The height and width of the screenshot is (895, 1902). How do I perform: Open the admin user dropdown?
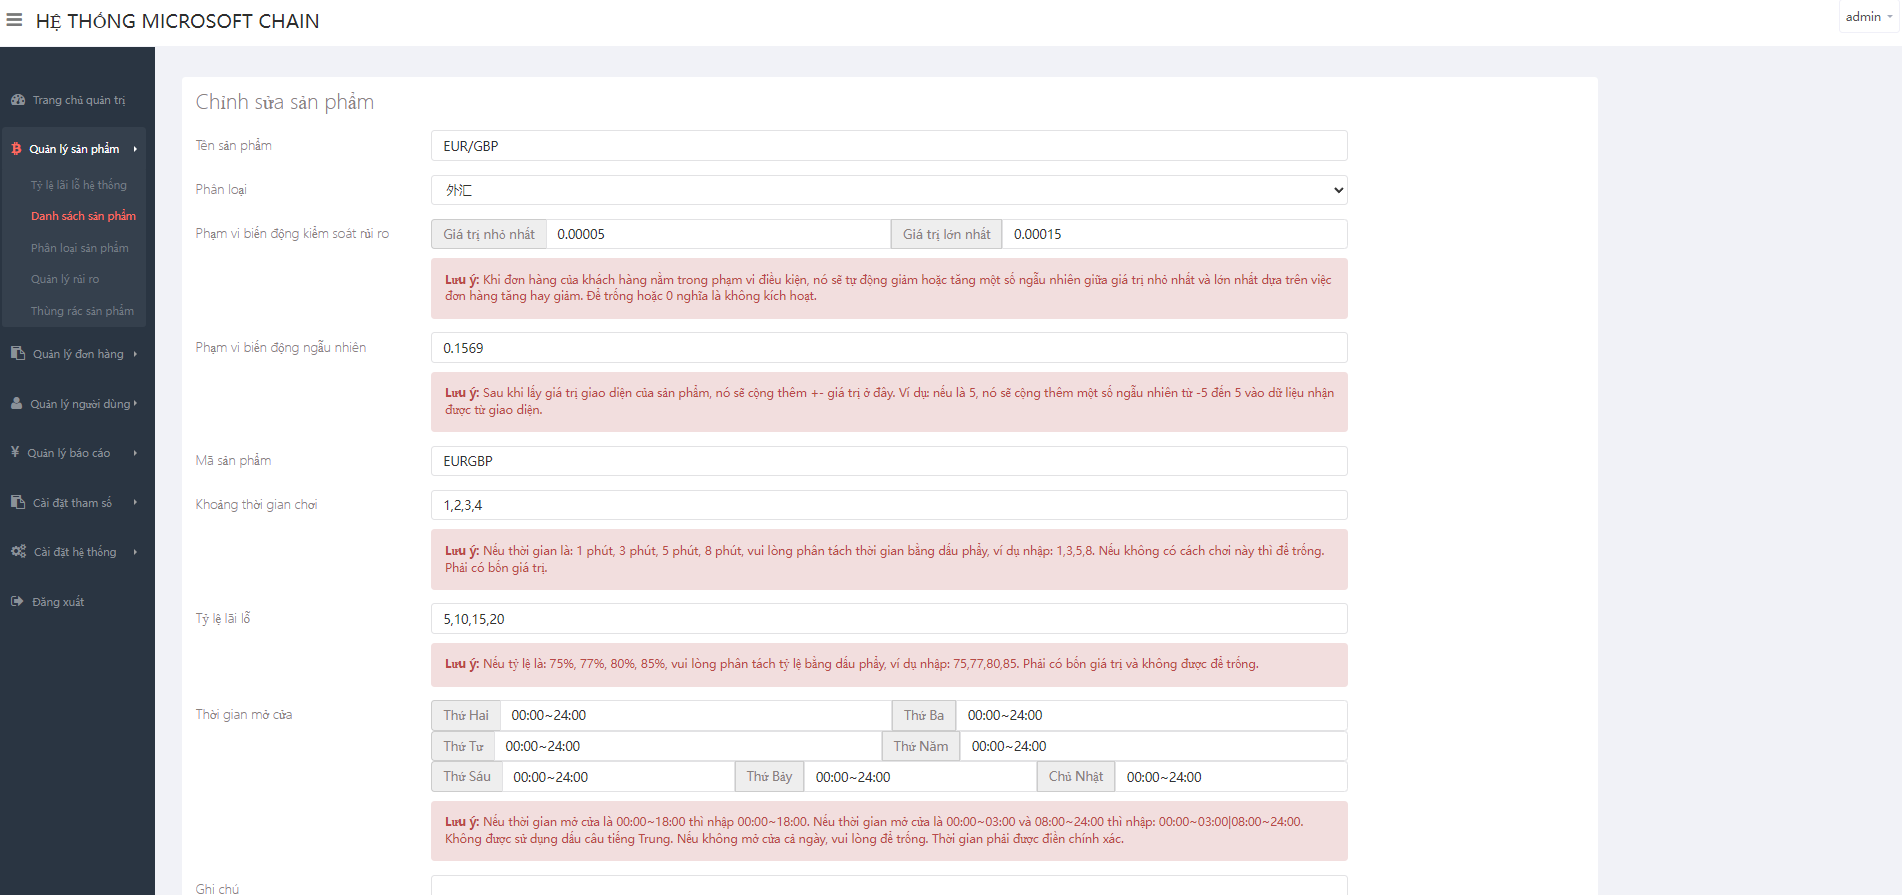1867,17
